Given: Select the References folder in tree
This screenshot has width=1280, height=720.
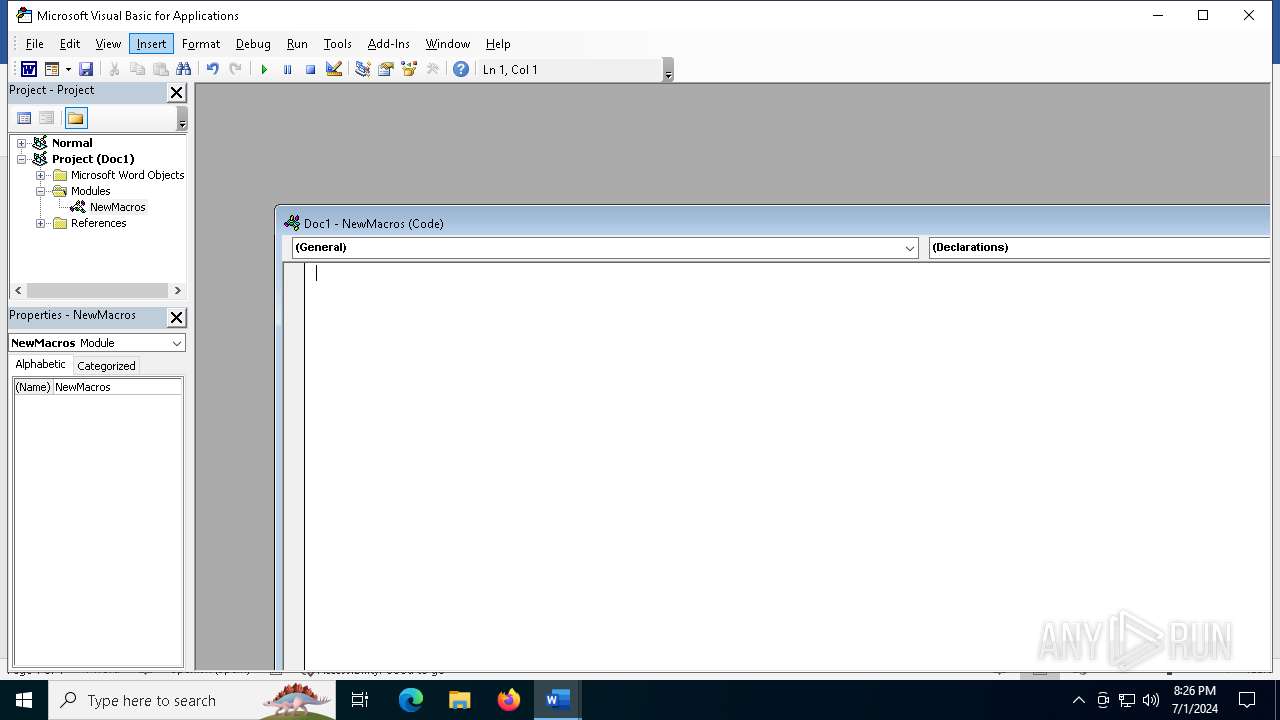Looking at the screenshot, I should pos(98,223).
